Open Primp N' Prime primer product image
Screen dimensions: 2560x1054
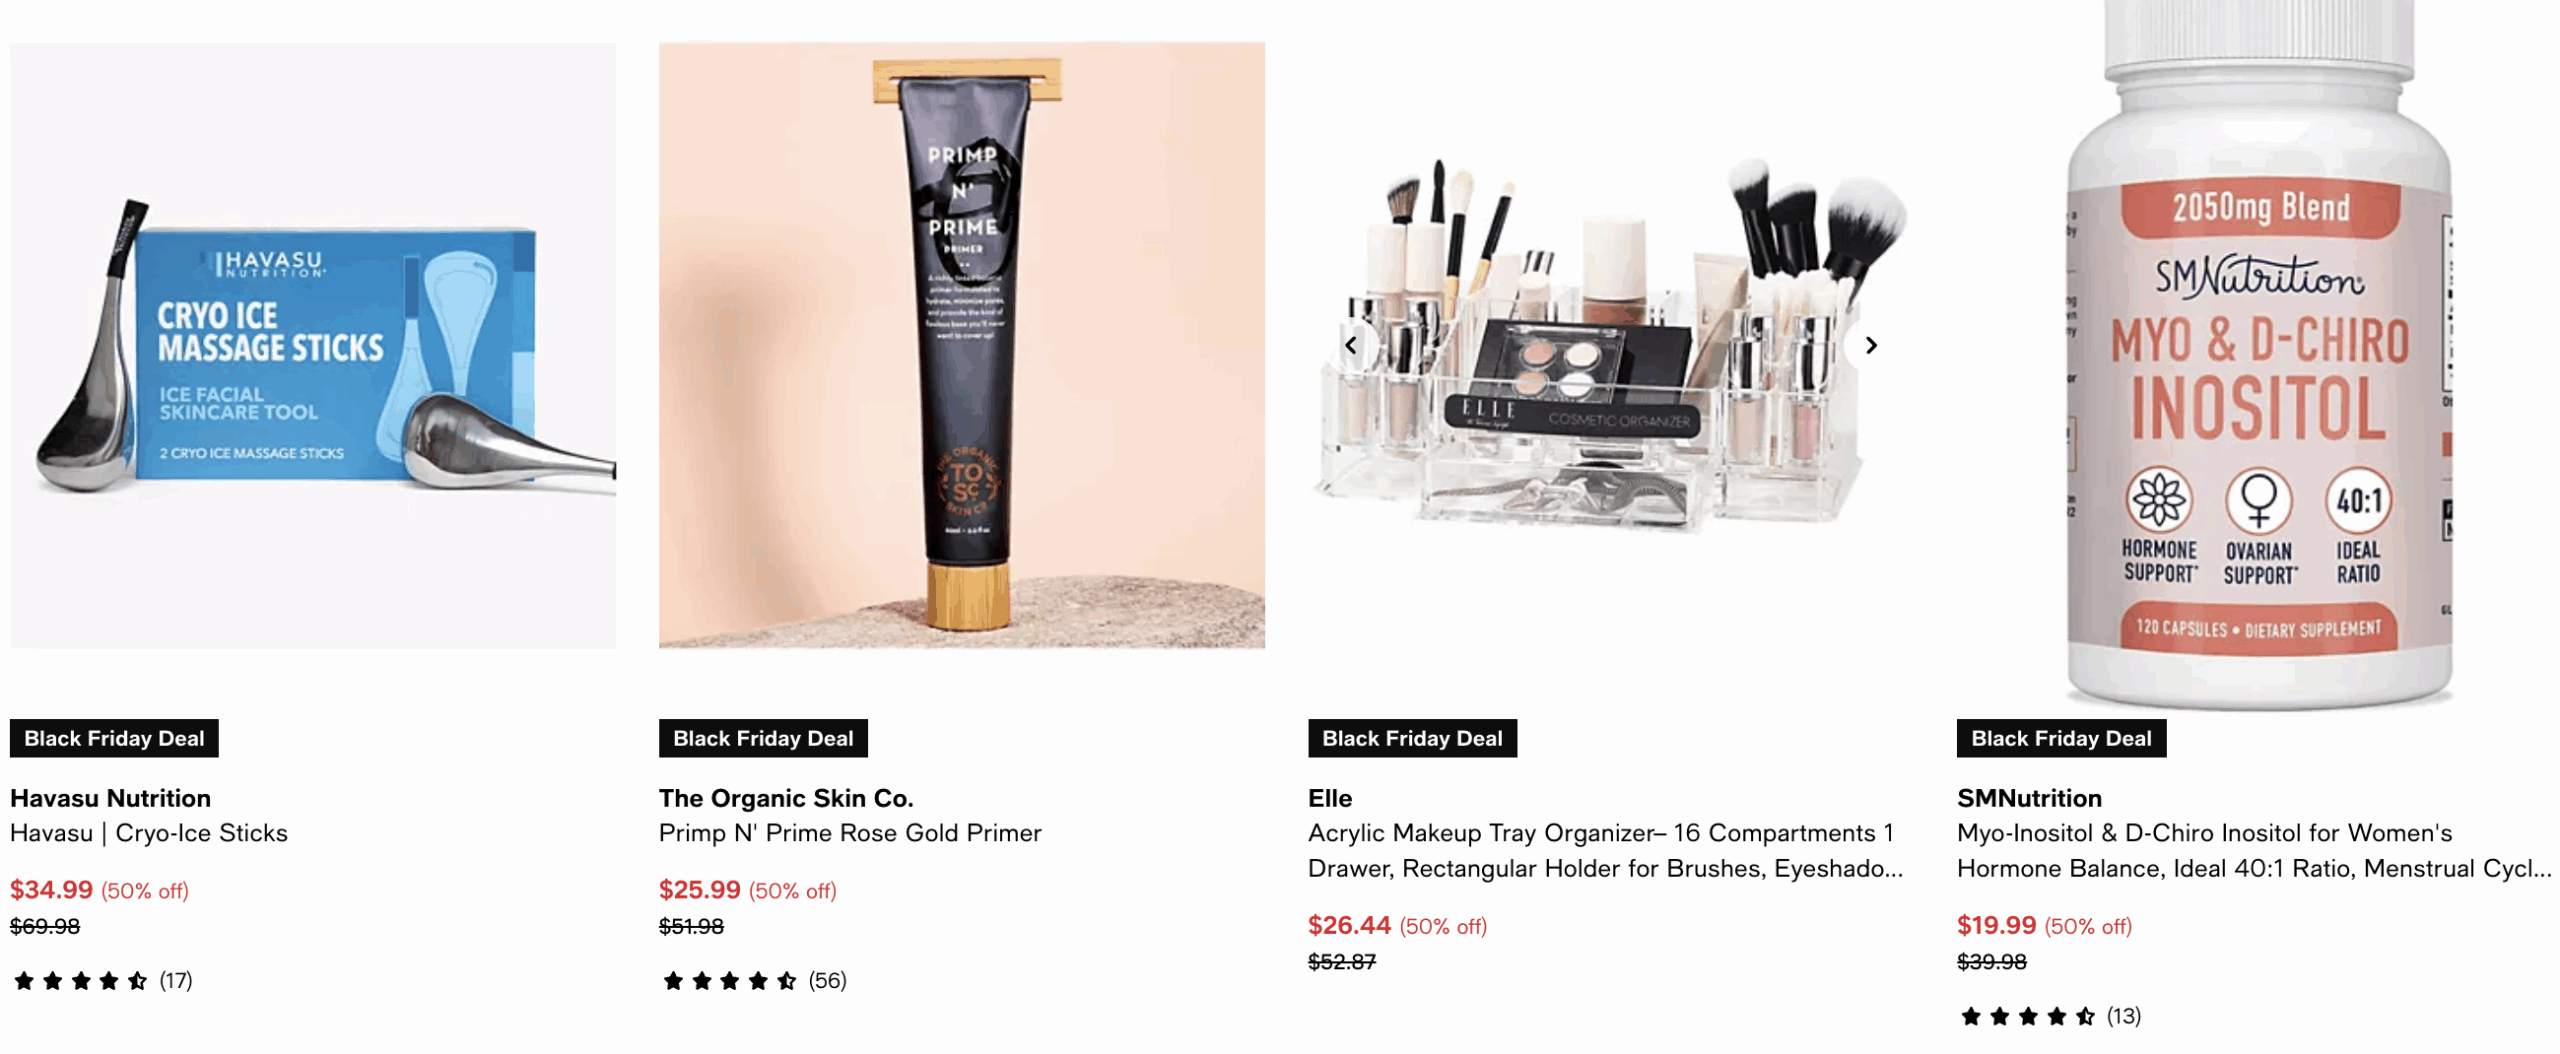961,345
